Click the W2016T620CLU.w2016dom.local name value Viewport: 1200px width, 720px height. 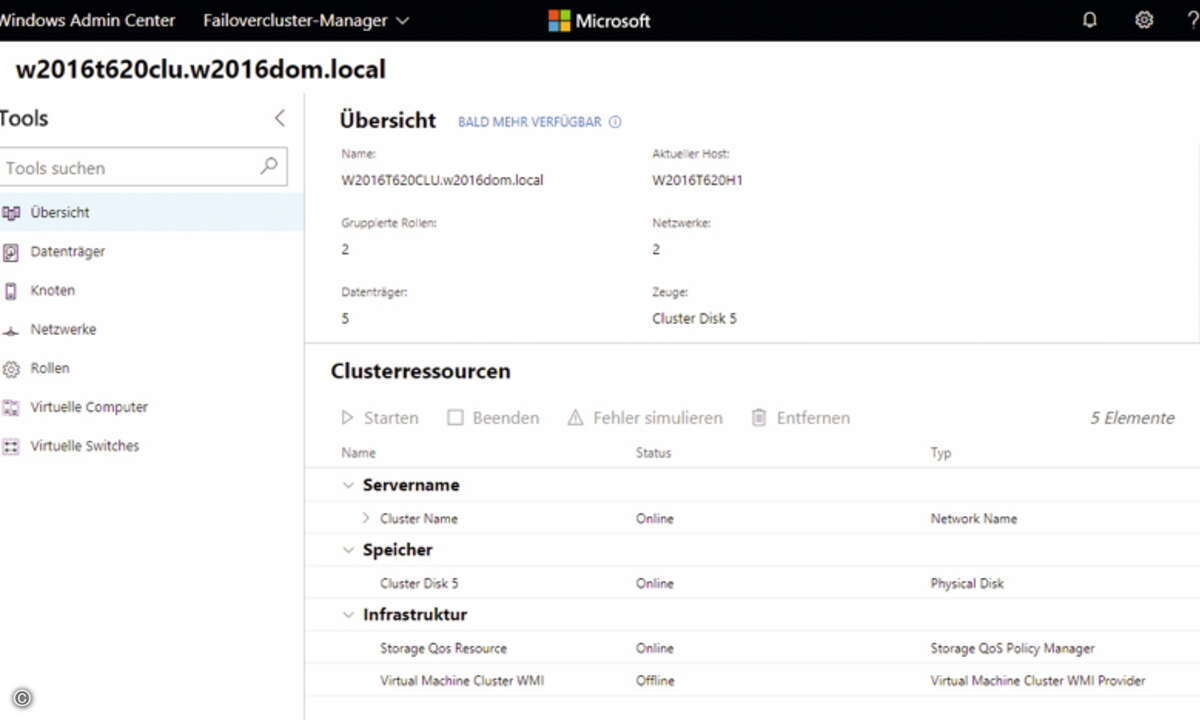tap(442, 180)
